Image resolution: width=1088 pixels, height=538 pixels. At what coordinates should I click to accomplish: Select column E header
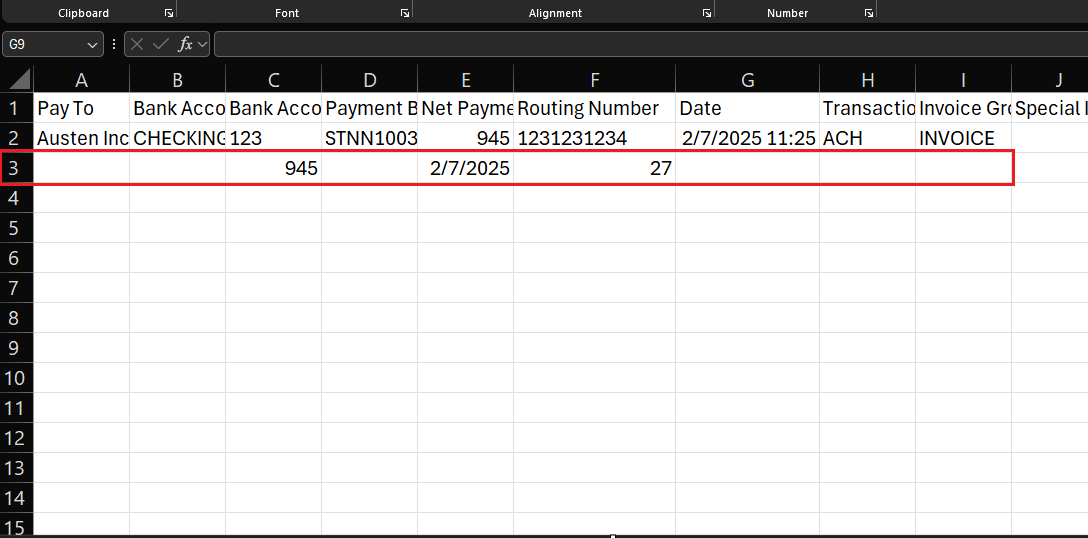pyautogui.click(x=466, y=80)
